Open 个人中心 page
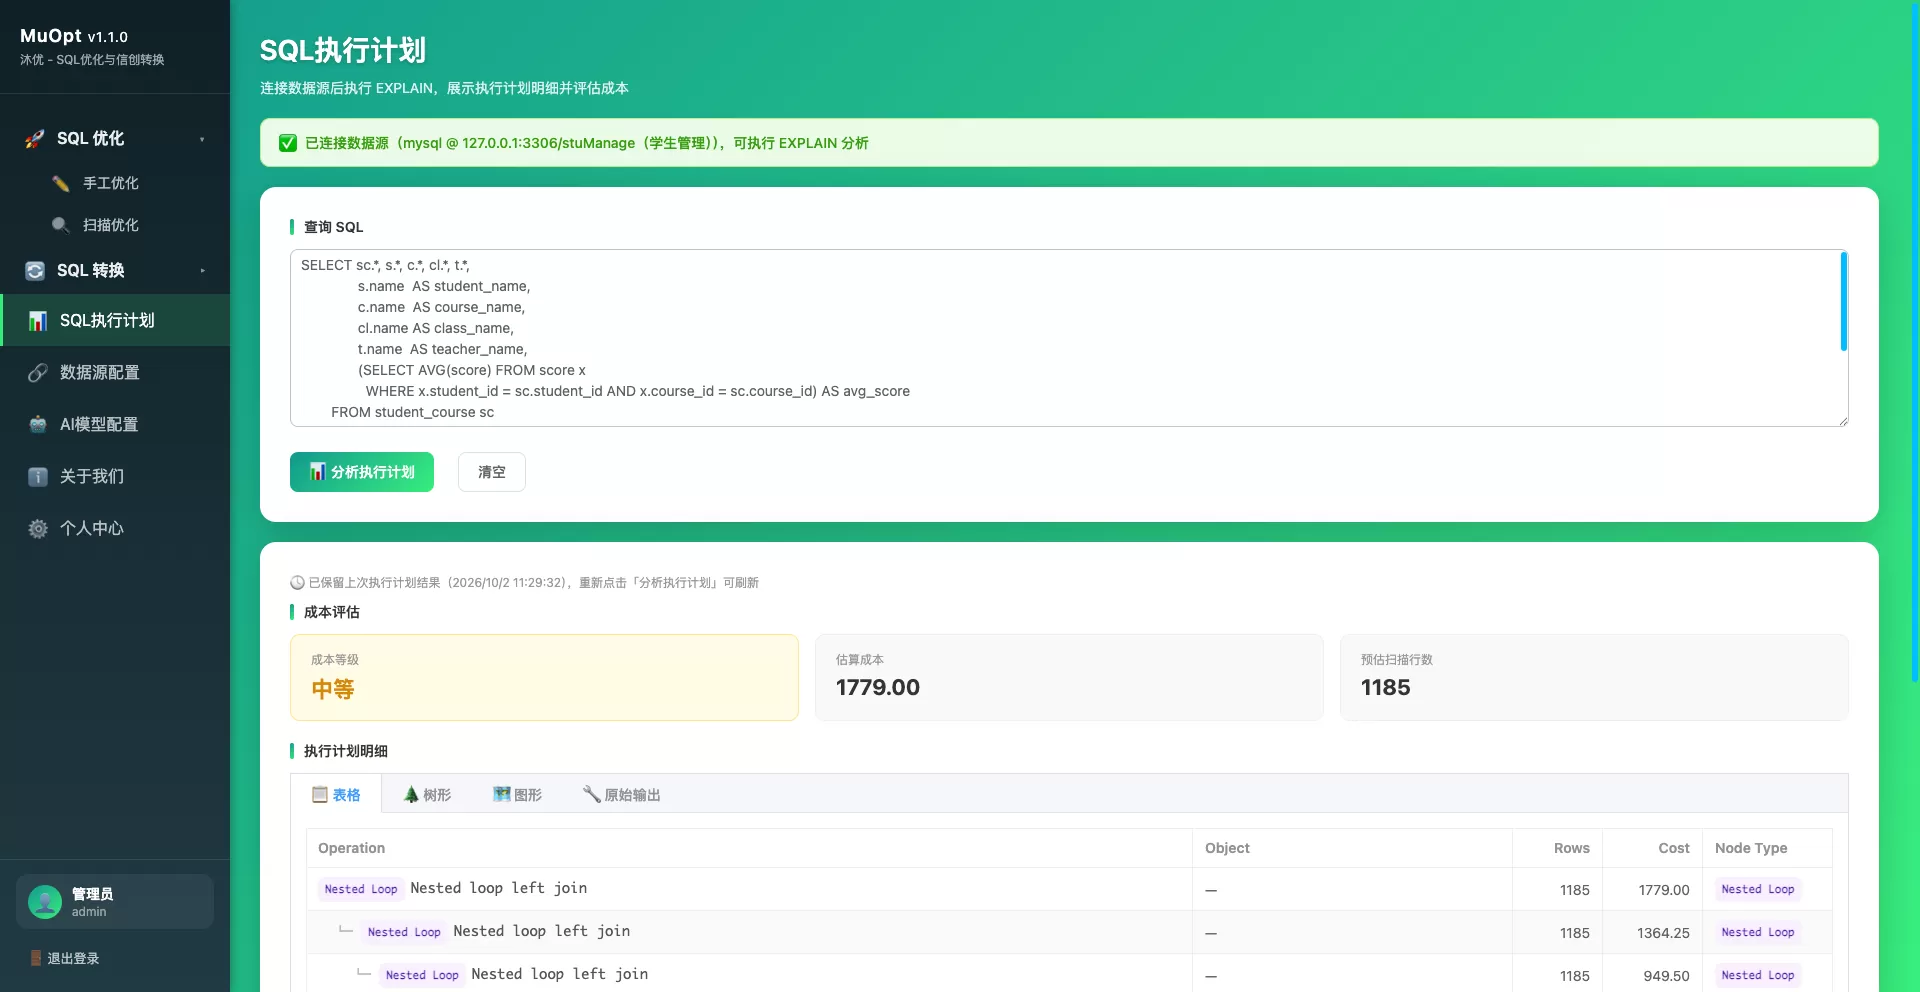Image resolution: width=1920 pixels, height=992 pixels. pyautogui.click(x=115, y=528)
